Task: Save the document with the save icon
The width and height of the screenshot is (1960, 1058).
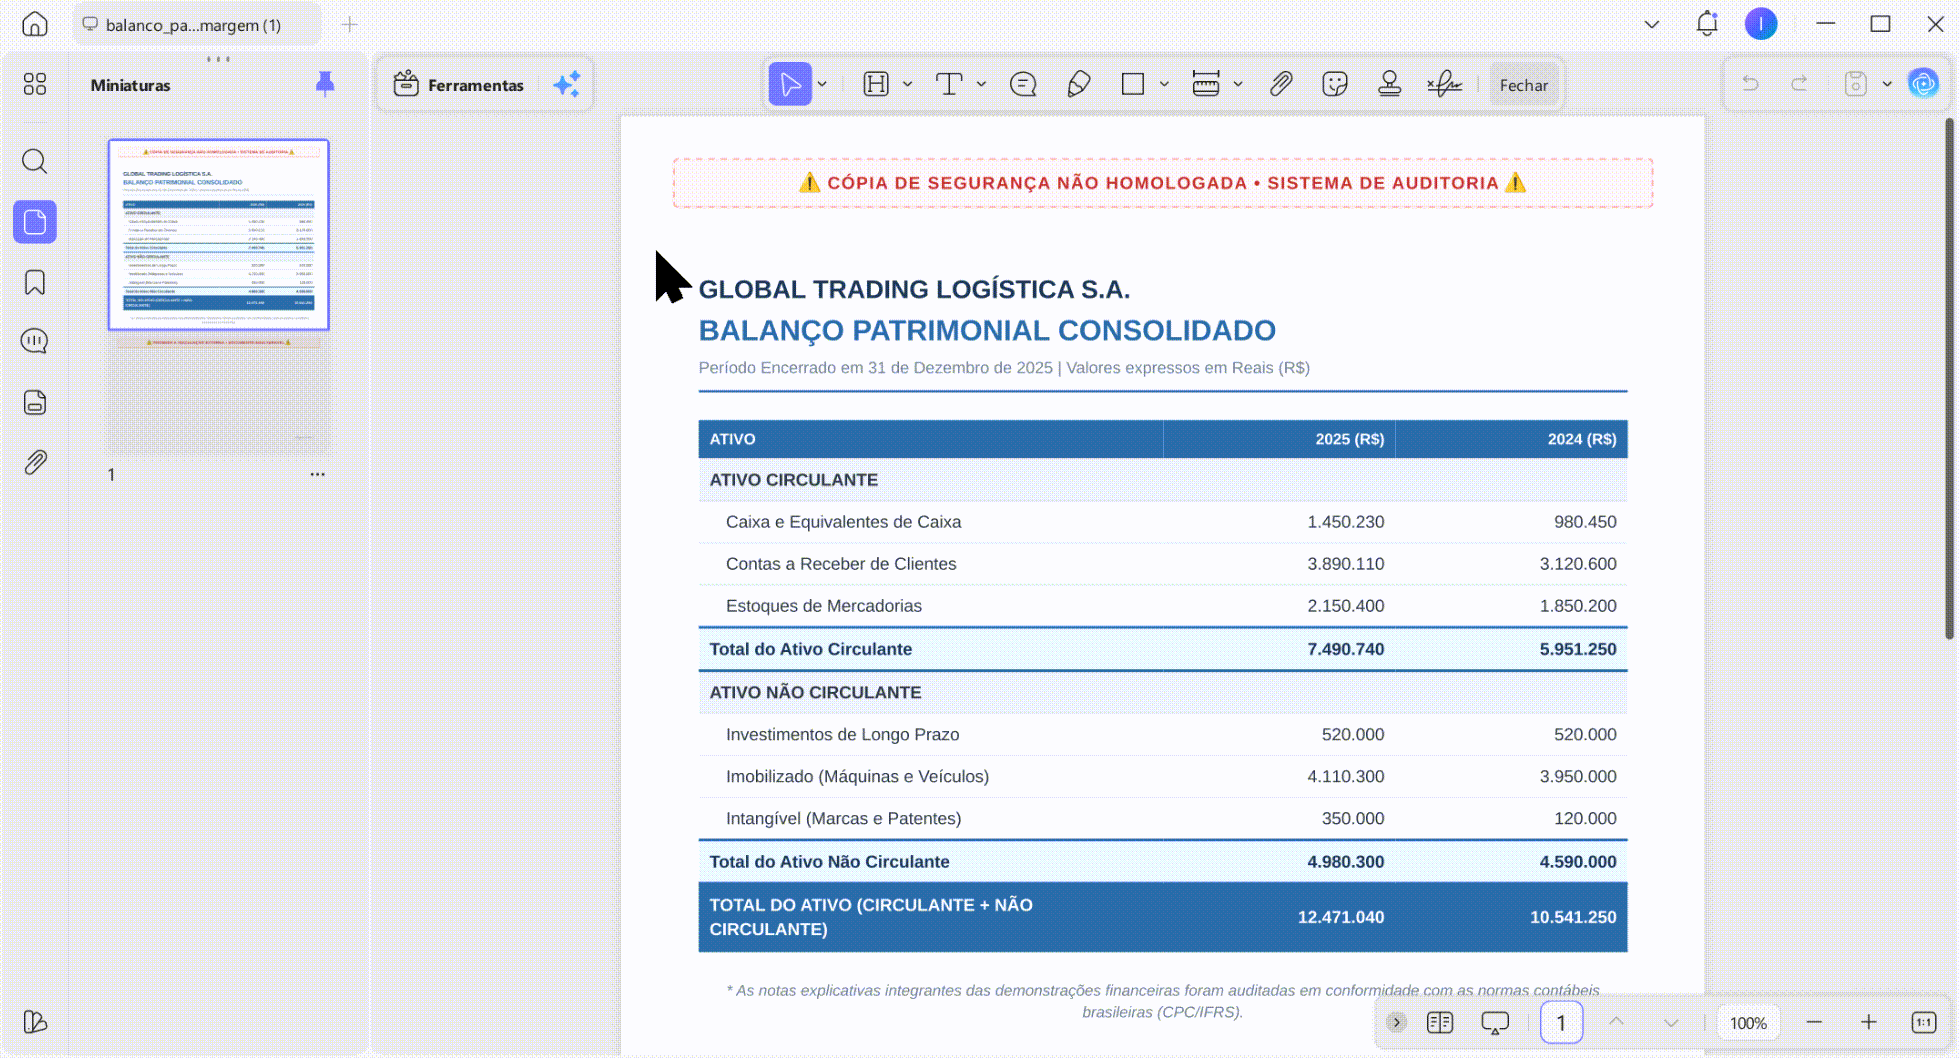Action: click(x=1856, y=84)
